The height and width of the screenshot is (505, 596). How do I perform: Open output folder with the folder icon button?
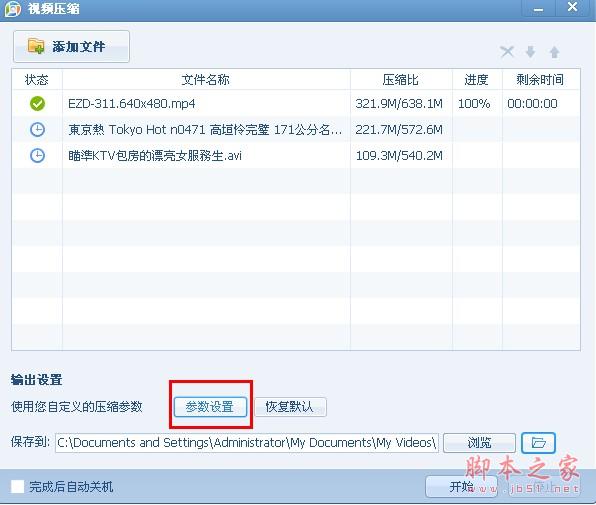[x=538, y=443]
